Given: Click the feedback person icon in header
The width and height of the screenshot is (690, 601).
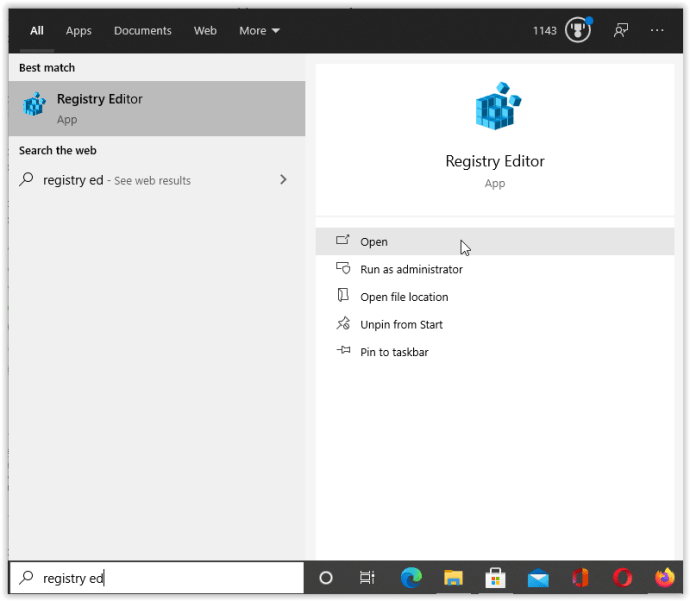Looking at the screenshot, I should pyautogui.click(x=621, y=30).
